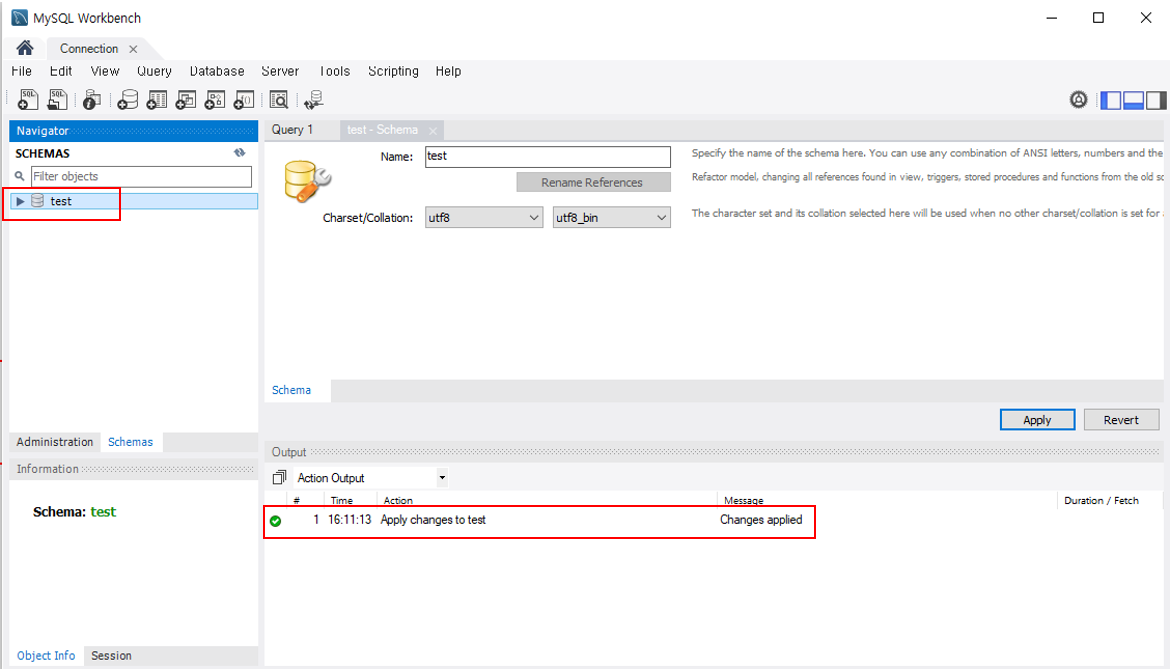1171x671 pixels.
Task: Open the object inspector icon
Action: tap(92, 99)
